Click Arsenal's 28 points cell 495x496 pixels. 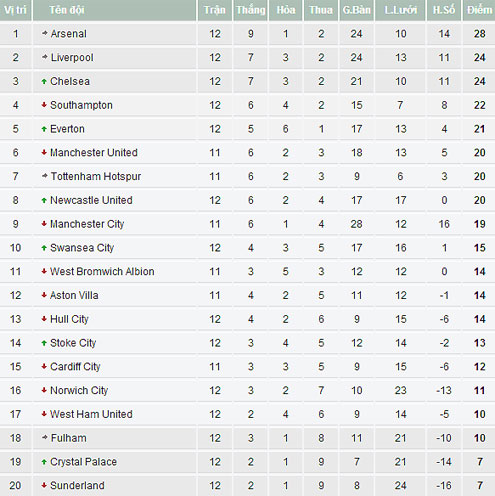[479, 34]
